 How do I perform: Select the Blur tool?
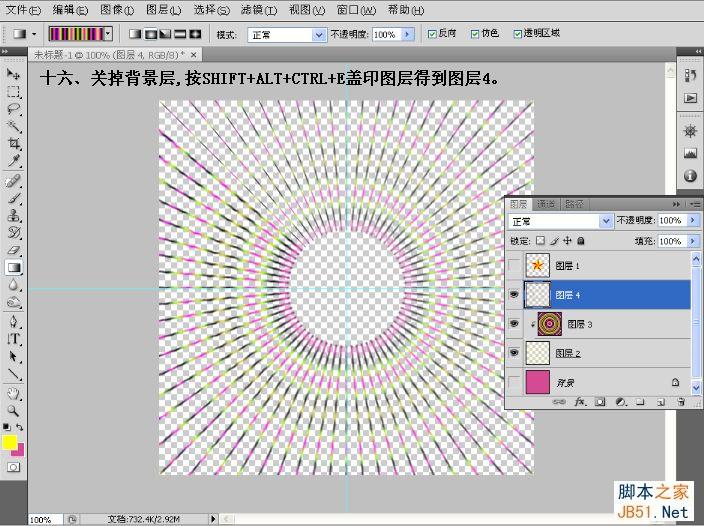13,285
